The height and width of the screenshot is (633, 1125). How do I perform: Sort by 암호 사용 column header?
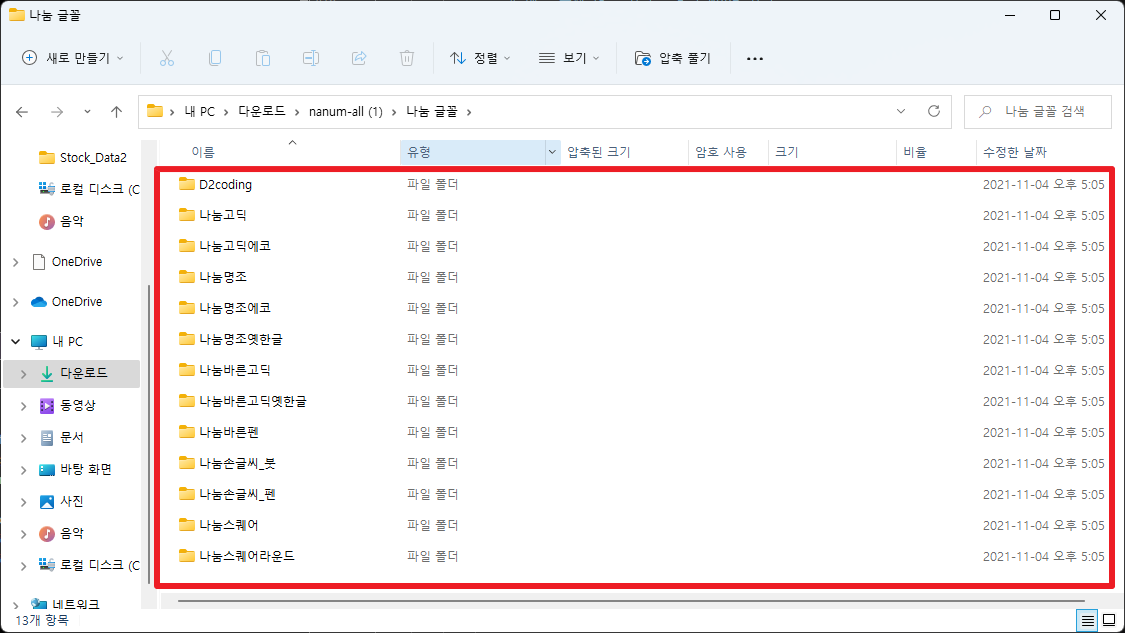[721, 152]
